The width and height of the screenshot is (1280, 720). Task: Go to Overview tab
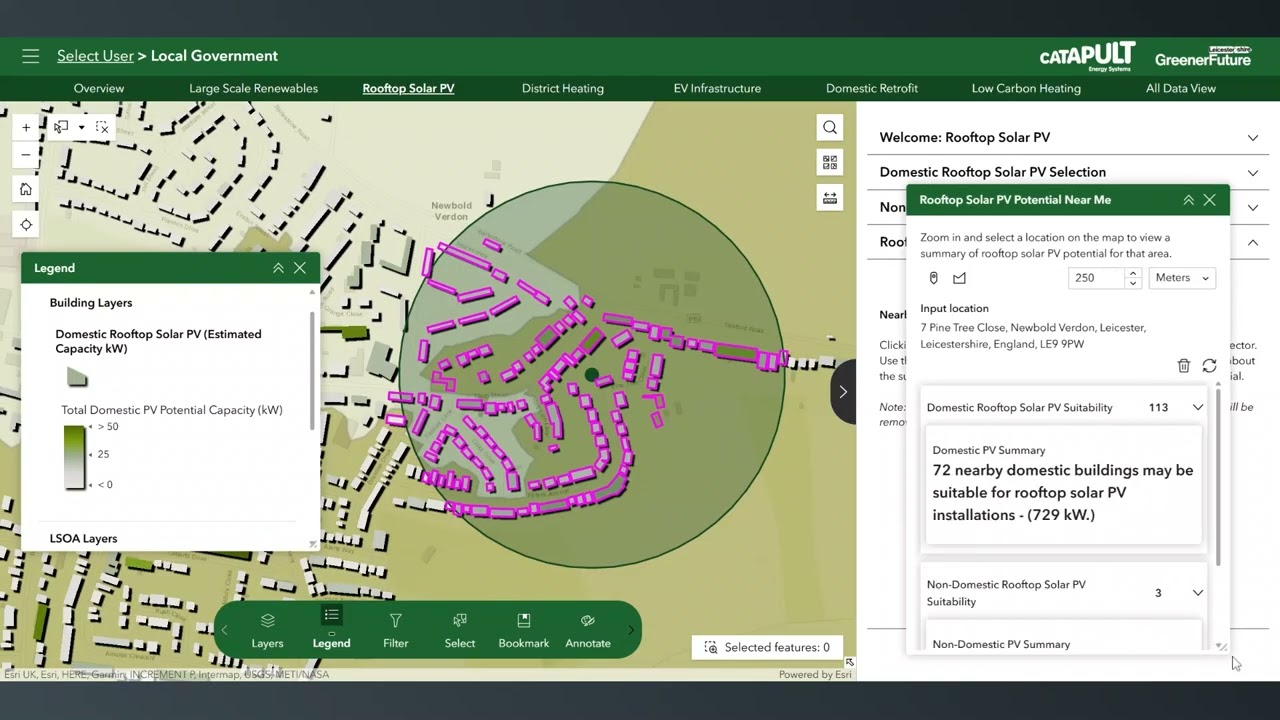99,88
